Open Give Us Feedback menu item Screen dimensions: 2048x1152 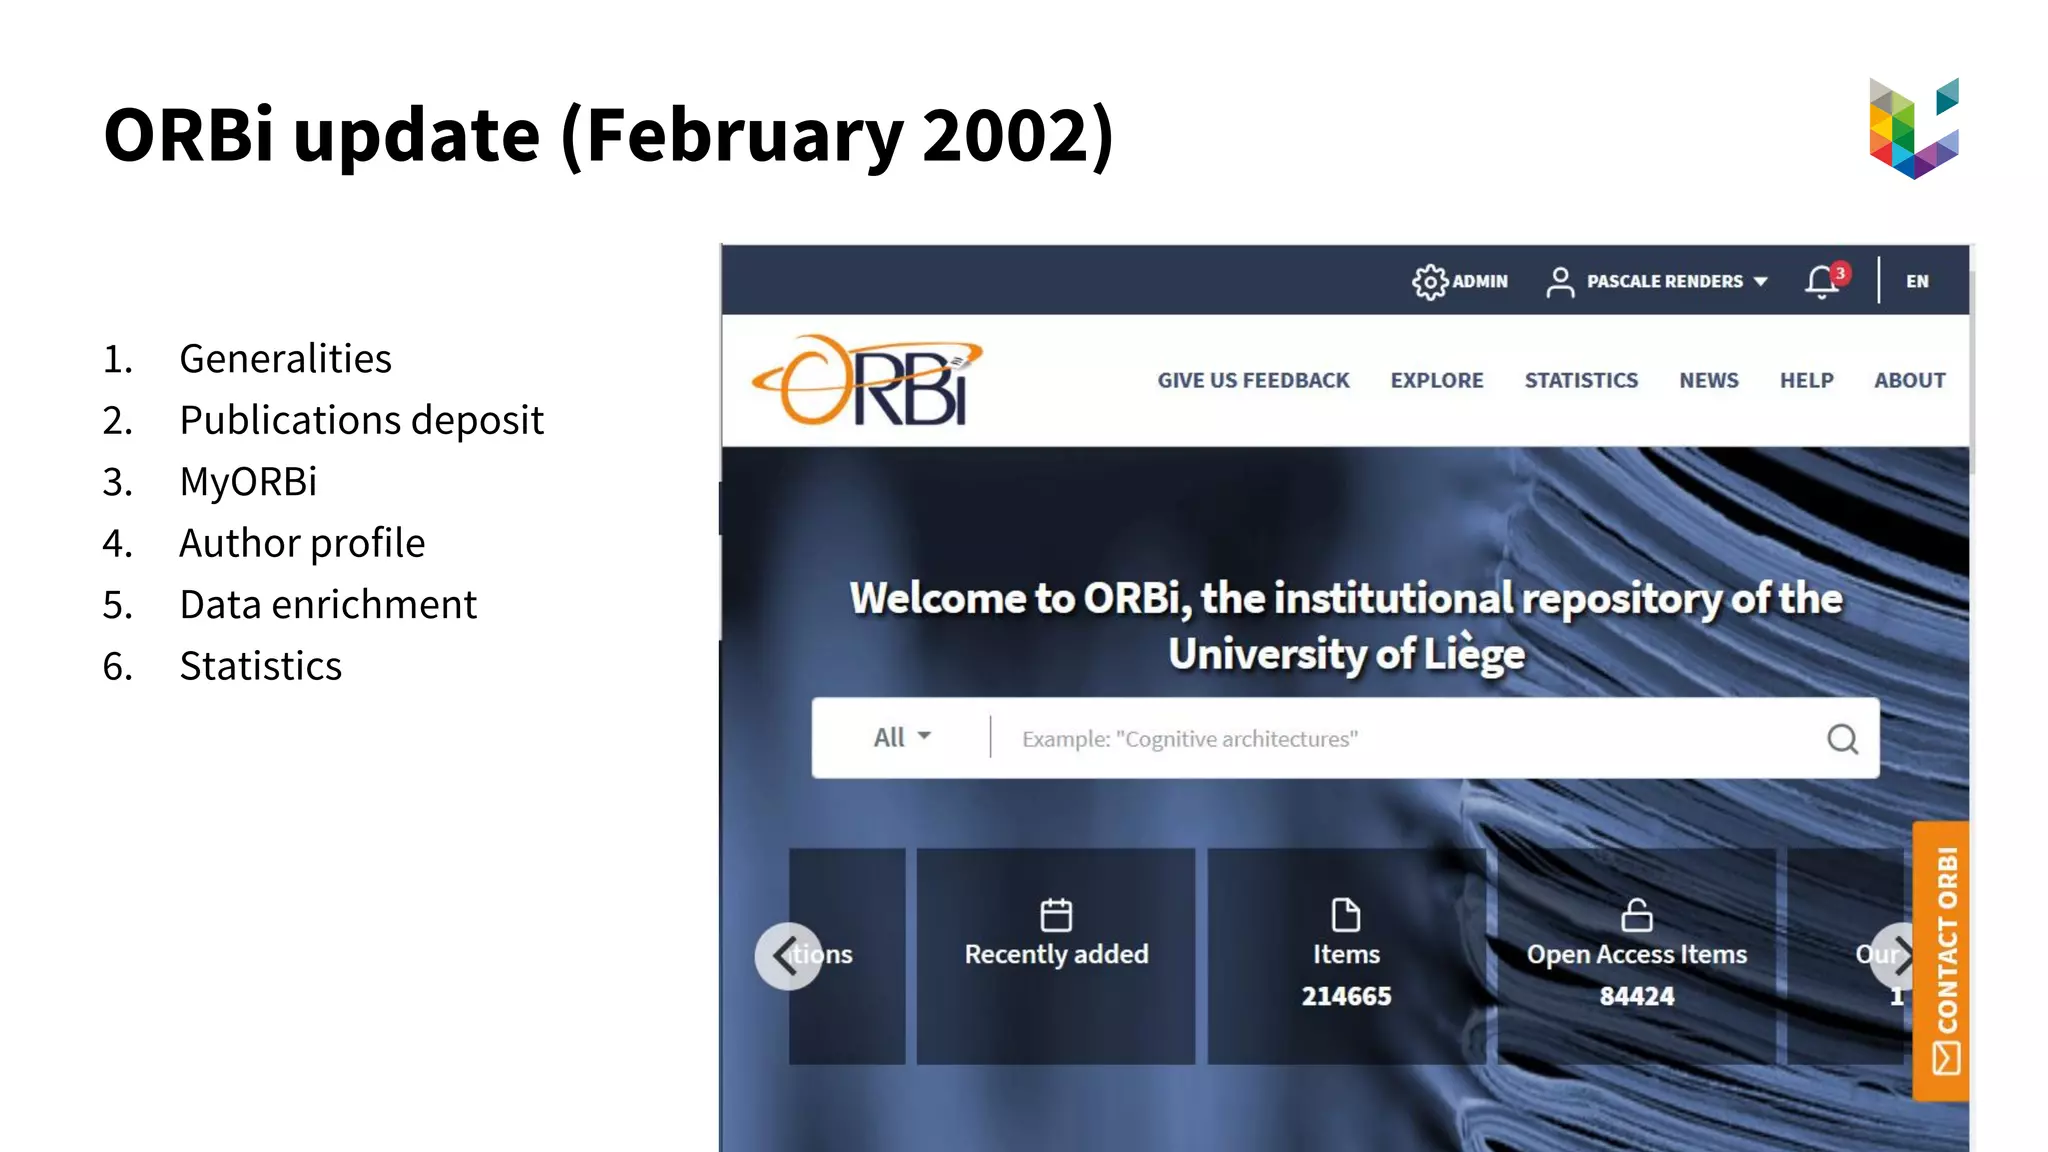click(x=1253, y=381)
